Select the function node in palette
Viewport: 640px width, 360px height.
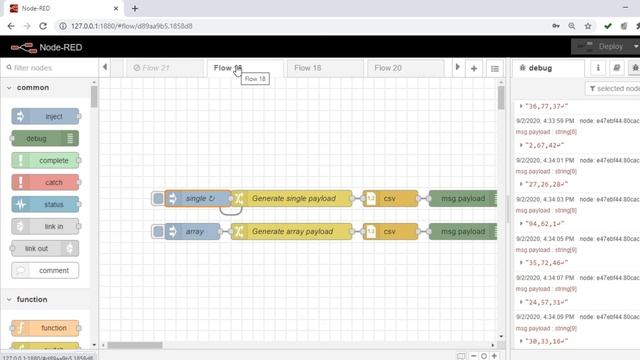click(x=45, y=328)
